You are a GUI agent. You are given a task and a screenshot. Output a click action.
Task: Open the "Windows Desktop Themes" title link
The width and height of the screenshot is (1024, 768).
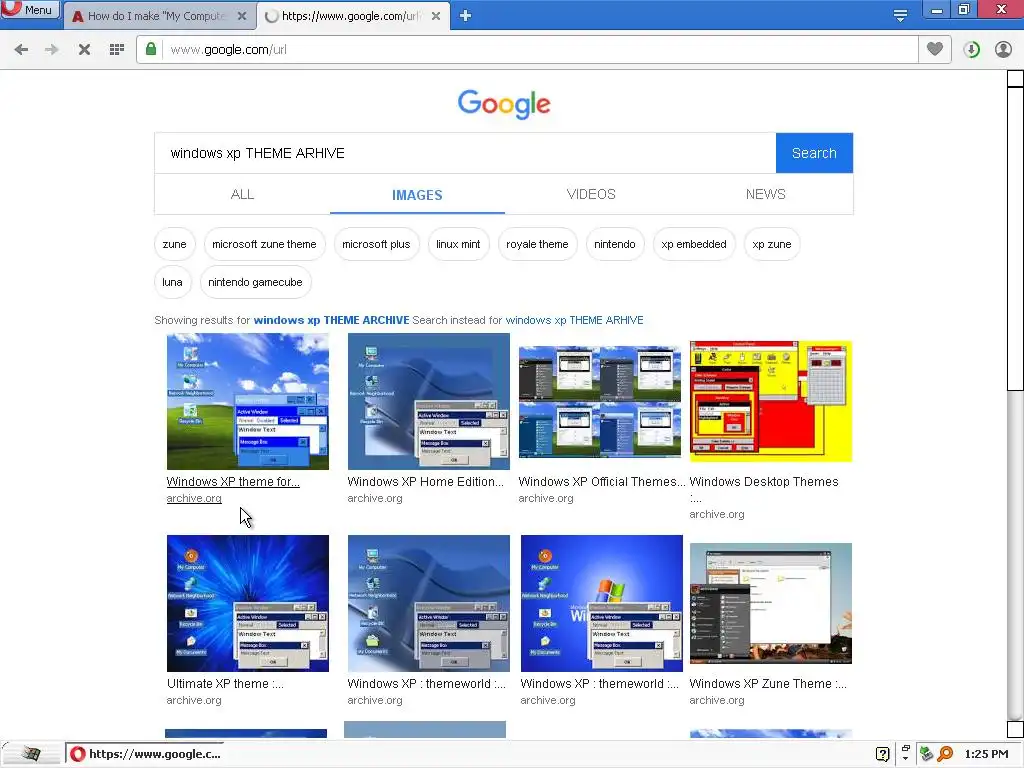click(764, 481)
